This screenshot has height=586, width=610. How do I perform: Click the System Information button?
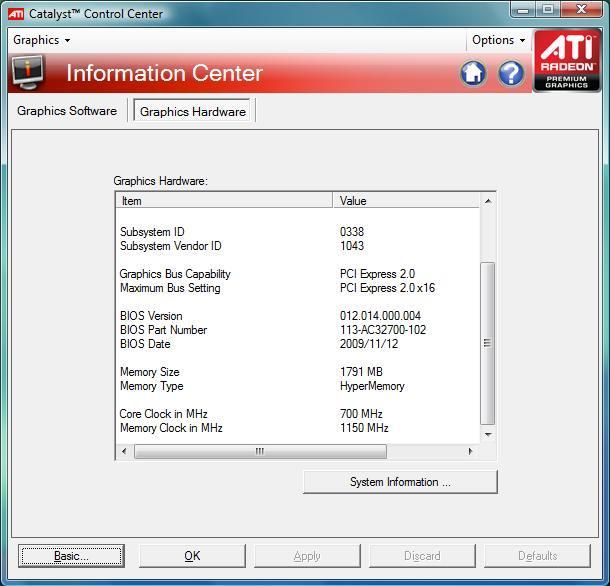point(400,482)
